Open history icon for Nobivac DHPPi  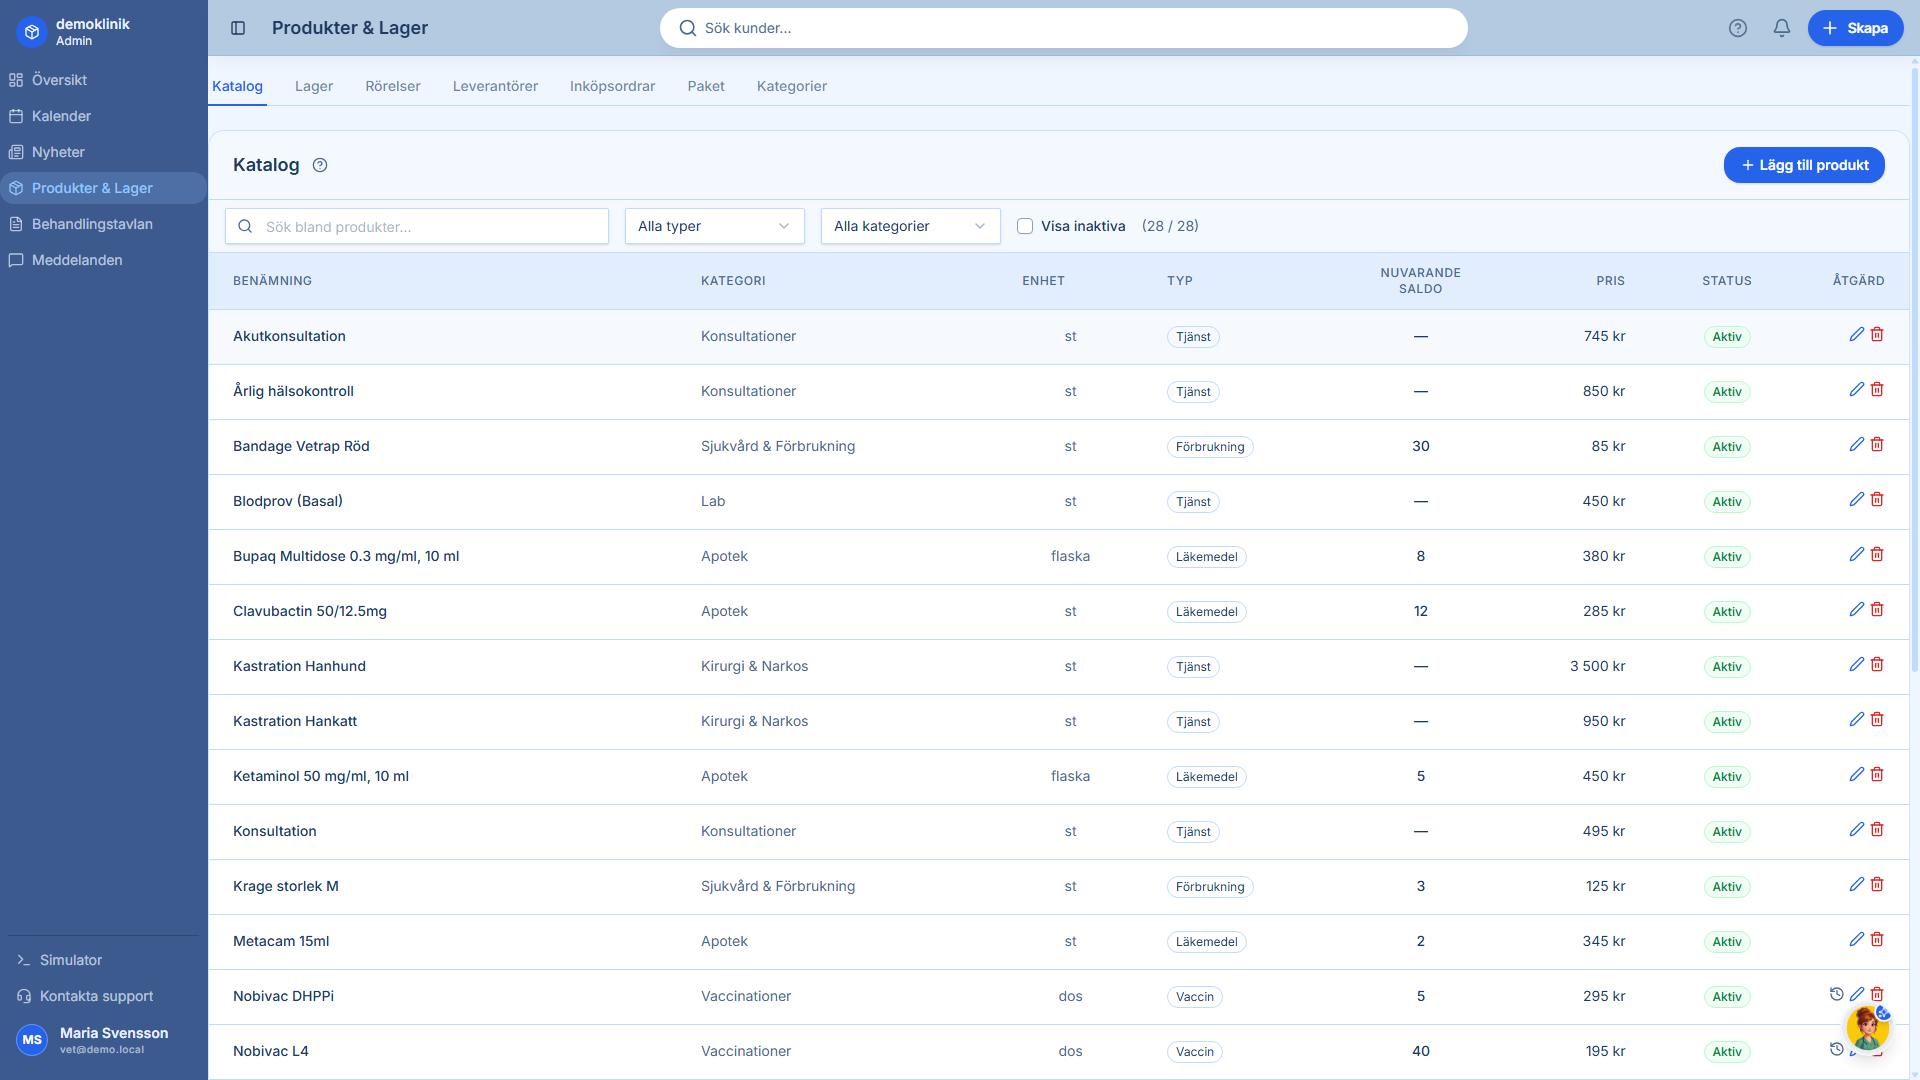point(1836,994)
